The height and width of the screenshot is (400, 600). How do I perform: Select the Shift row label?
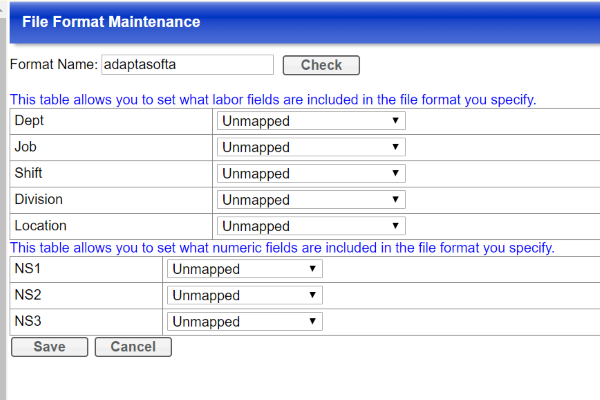[31, 173]
